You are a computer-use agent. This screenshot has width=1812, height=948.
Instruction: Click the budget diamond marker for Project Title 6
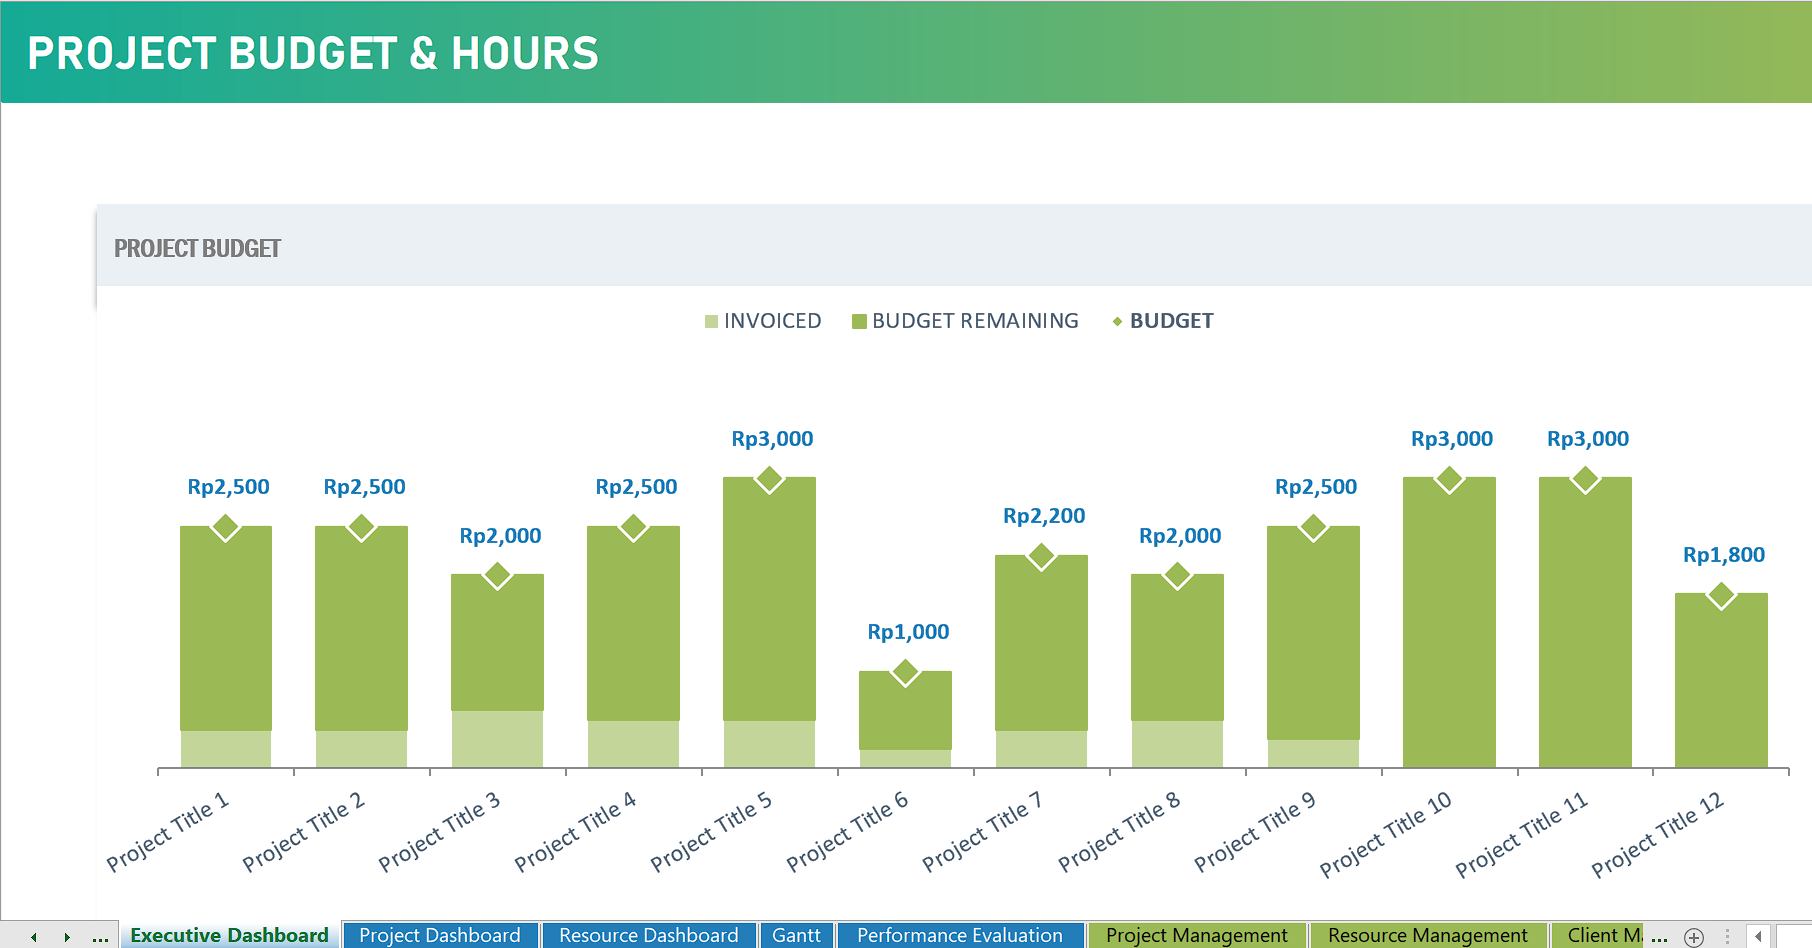click(905, 673)
